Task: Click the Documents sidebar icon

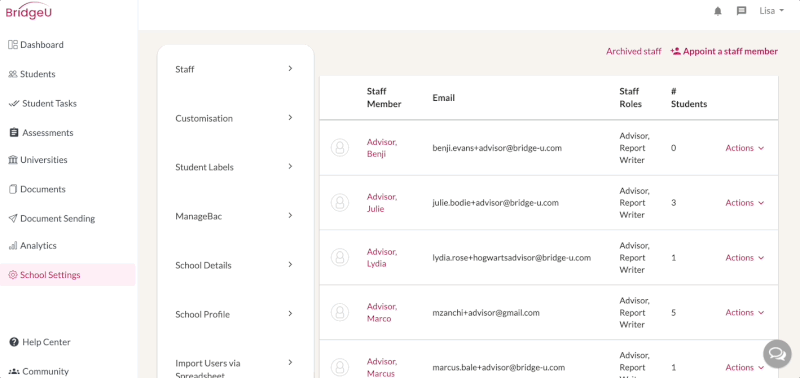Action: [13, 189]
